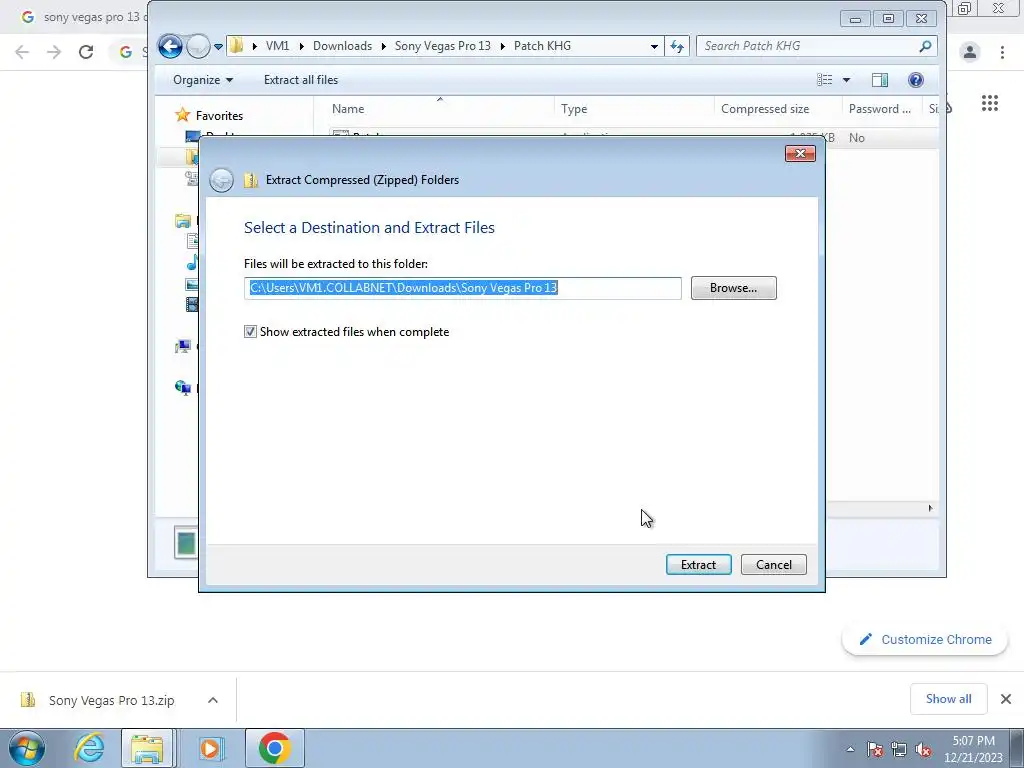Click the dialog's back arrow button
1024x768 pixels.
click(x=221, y=180)
